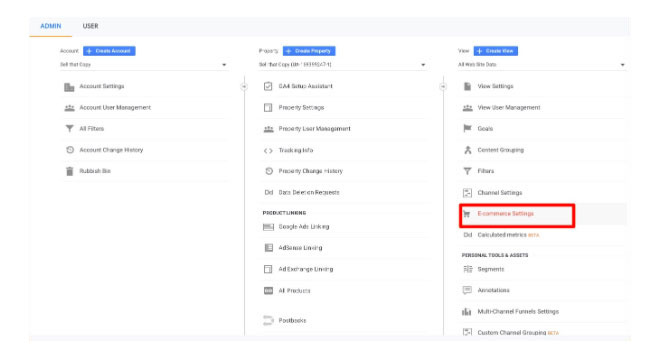This screenshot has height=361, width=665.
Task: Click the Multi-Channel Funnels bar chart icon
Action: pos(467,312)
